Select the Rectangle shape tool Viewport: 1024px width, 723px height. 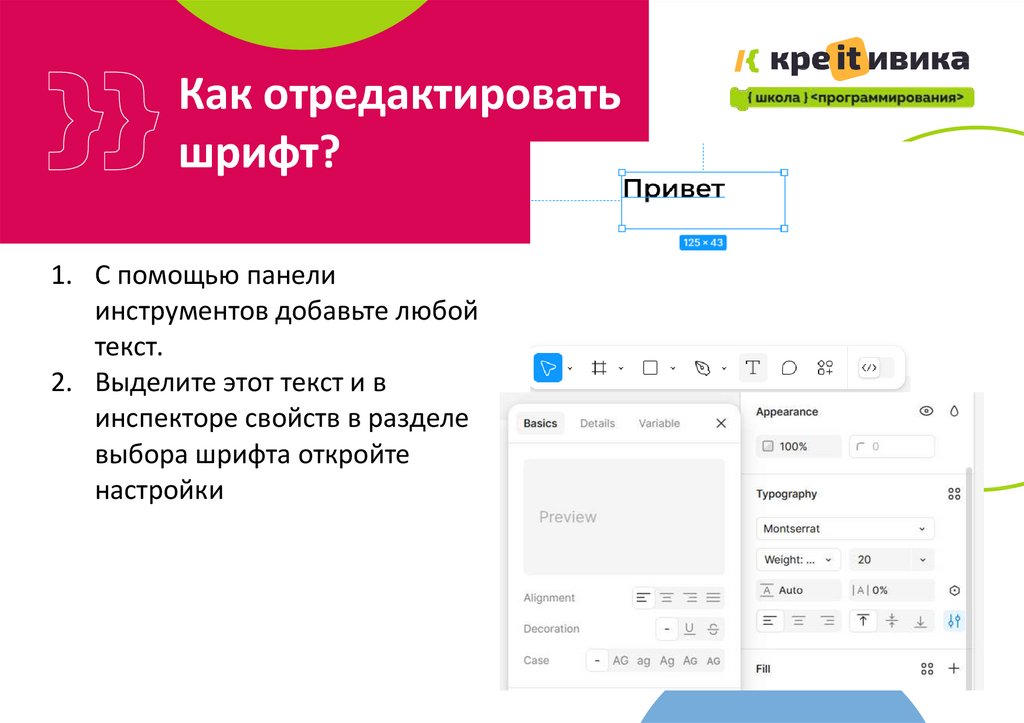(649, 368)
